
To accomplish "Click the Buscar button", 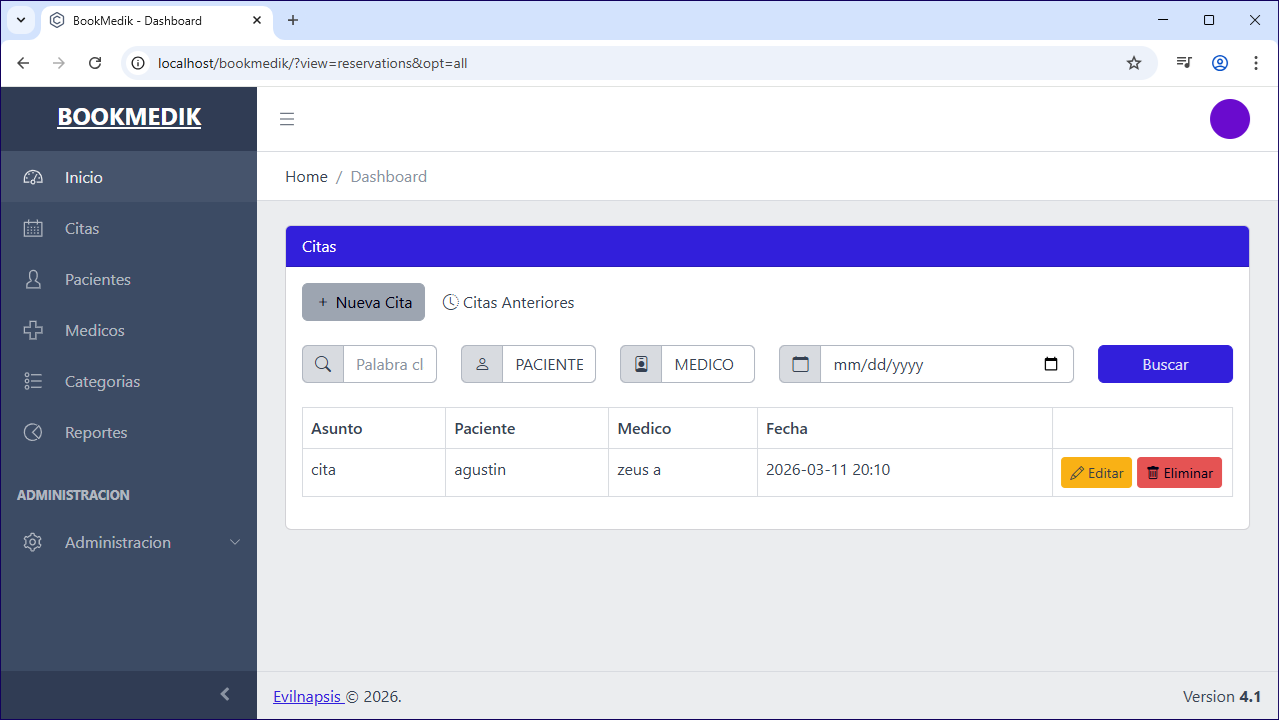I will coord(1165,364).
